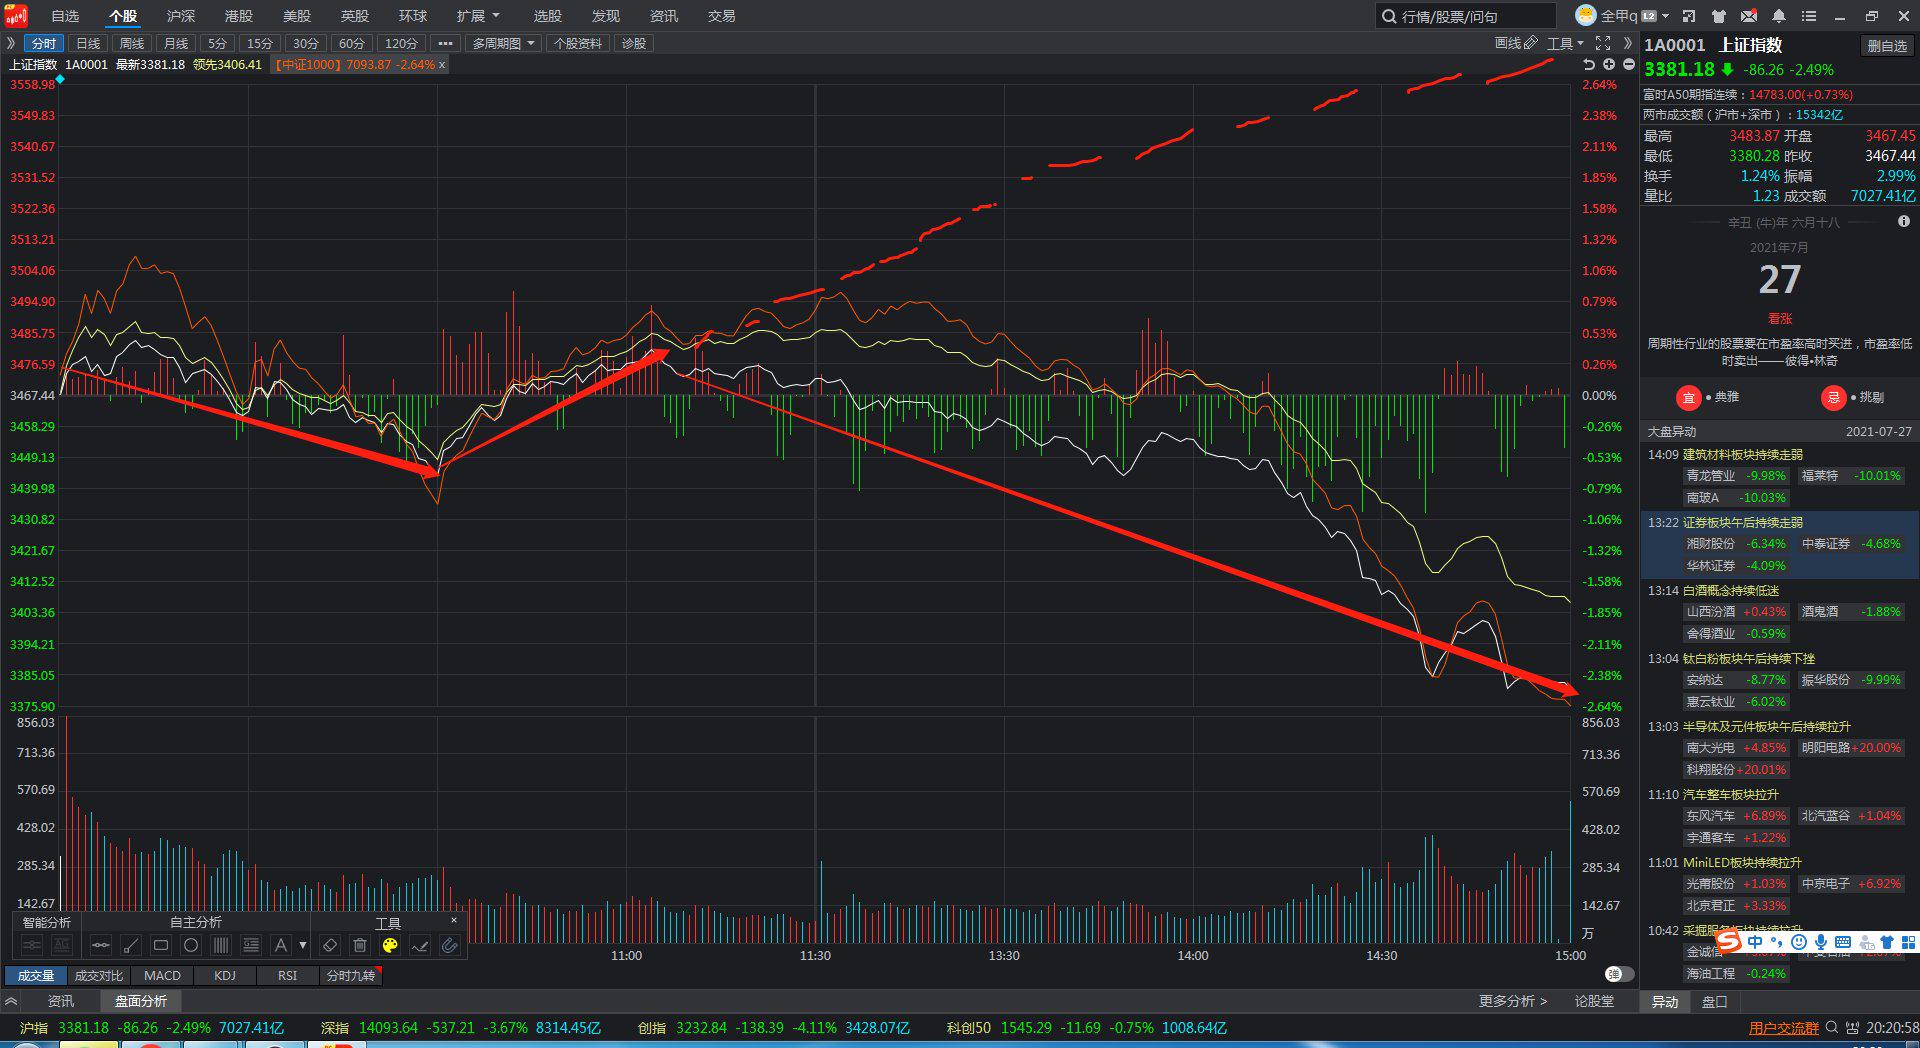Switch chart to 15分 period
Screen dimensions: 1920x1048
coord(260,43)
